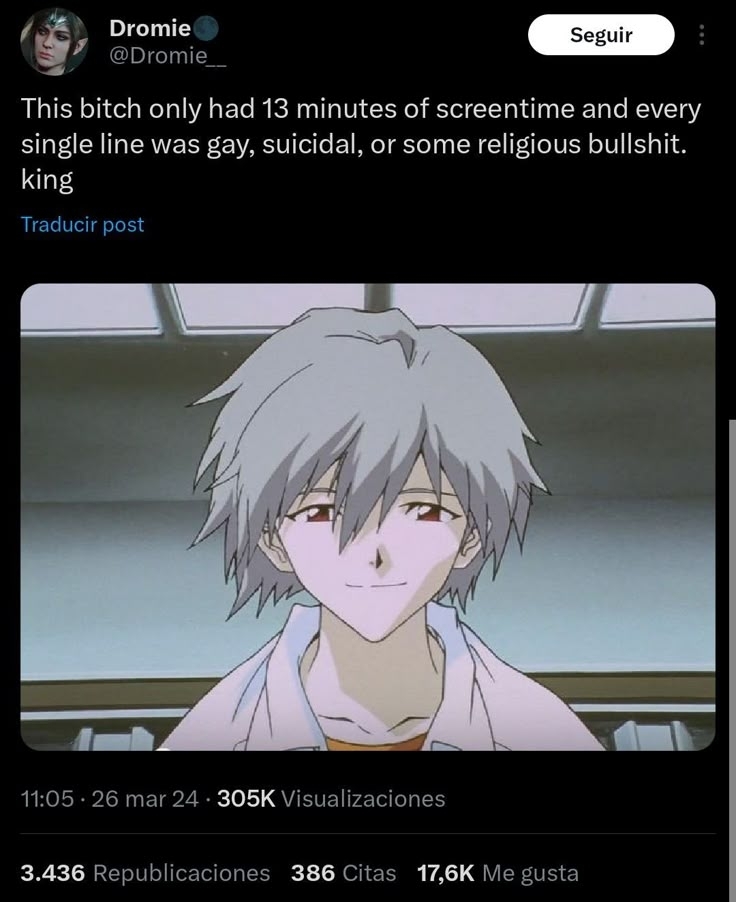Click the Me gusta label
This screenshot has height=902, width=736.
530,873
